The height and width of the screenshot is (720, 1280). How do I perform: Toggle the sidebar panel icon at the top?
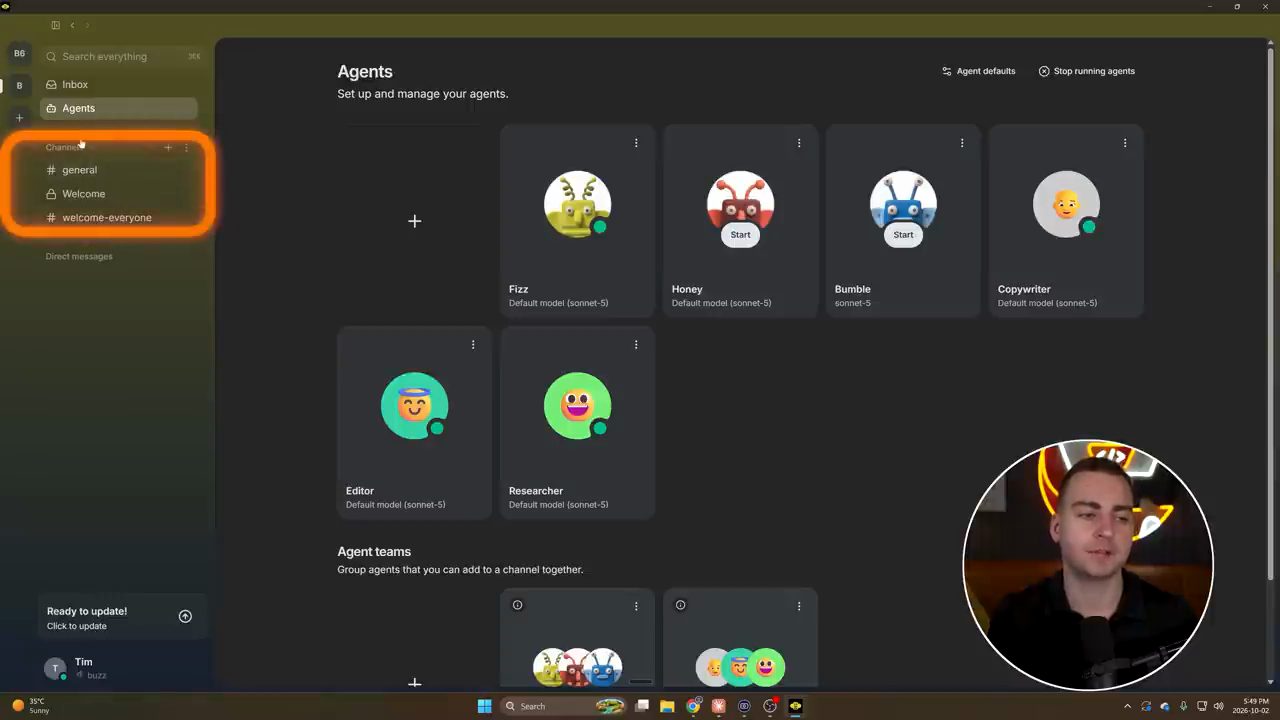[x=55, y=25]
